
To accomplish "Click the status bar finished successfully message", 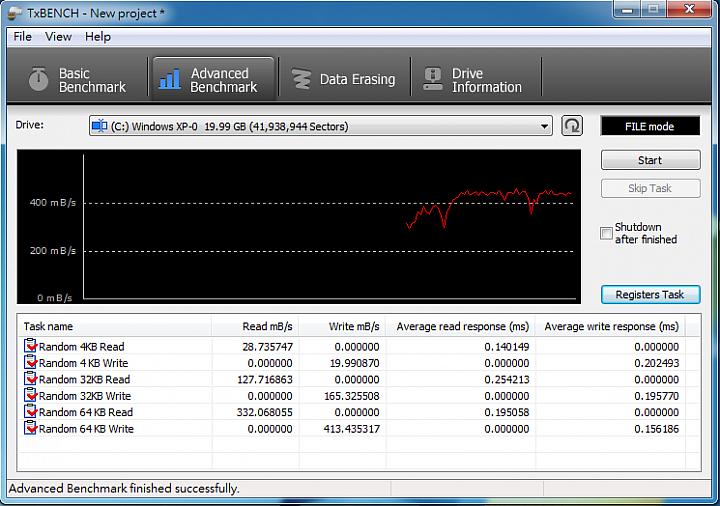I will pyautogui.click(x=124, y=488).
